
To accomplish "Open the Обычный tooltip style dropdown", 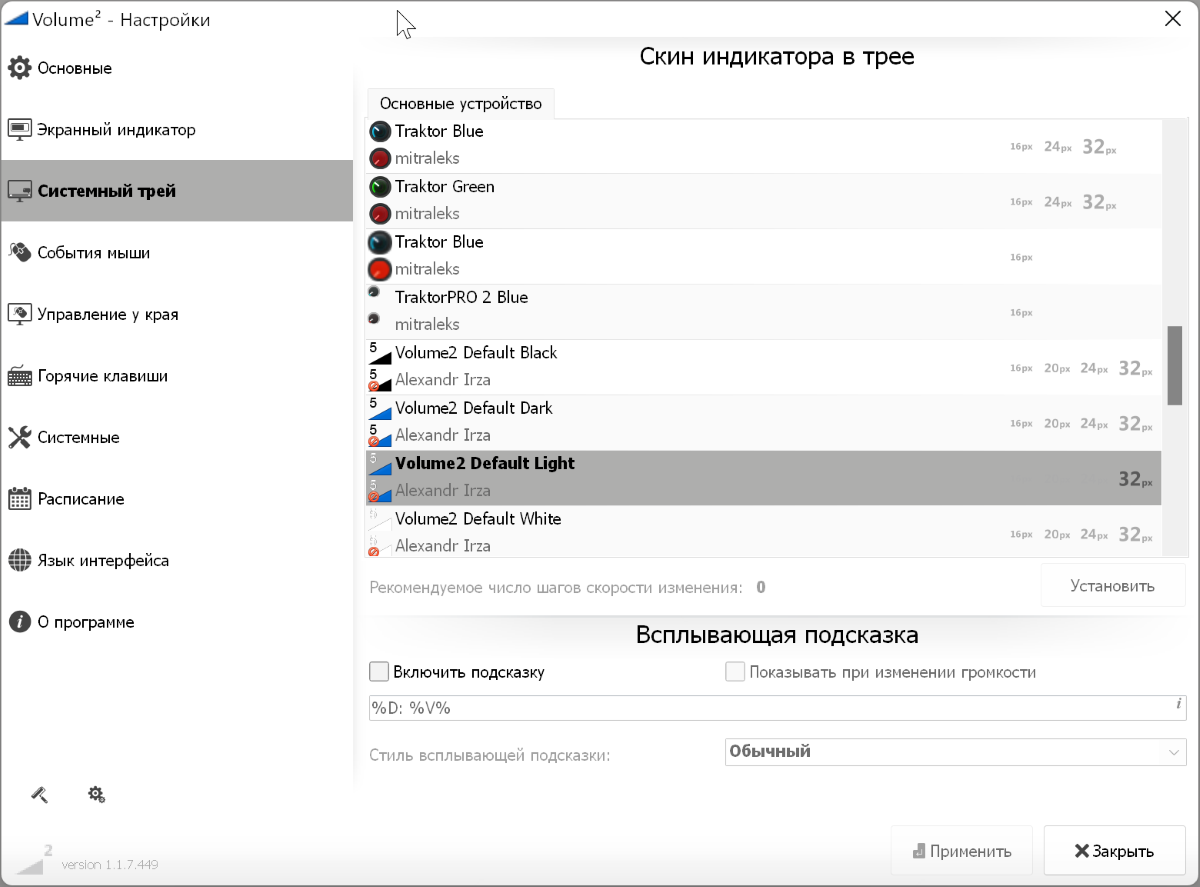I will (955, 751).
